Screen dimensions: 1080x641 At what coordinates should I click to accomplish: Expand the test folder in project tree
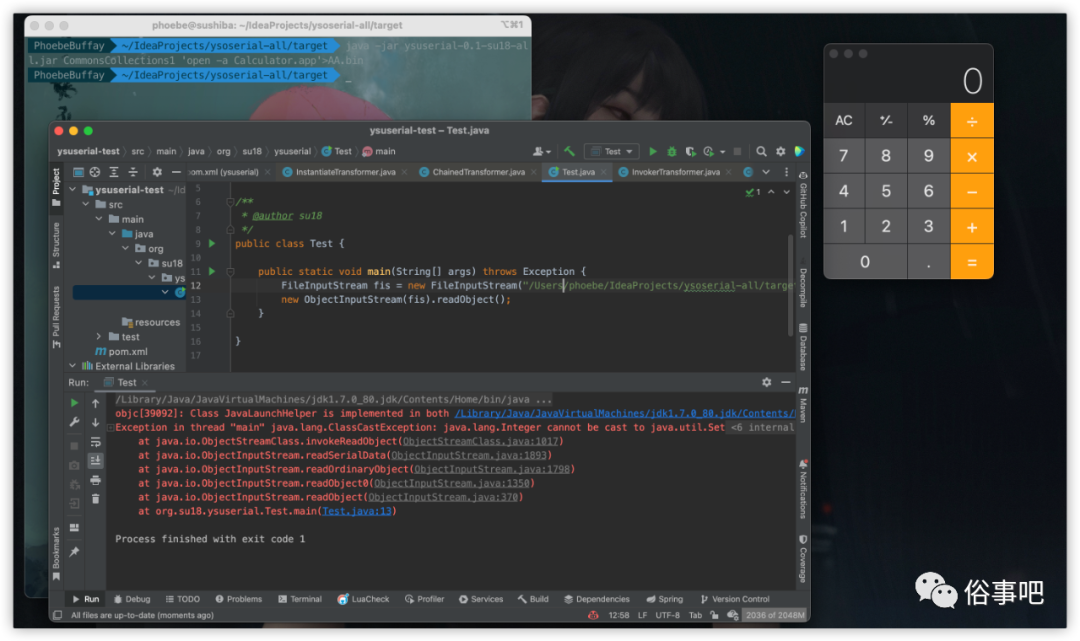(98, 337)
